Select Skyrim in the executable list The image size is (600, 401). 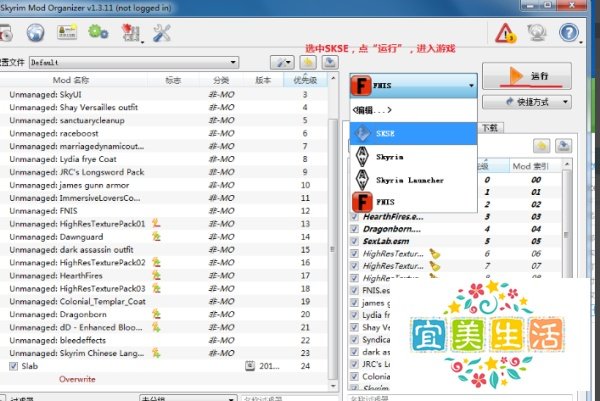413,157
